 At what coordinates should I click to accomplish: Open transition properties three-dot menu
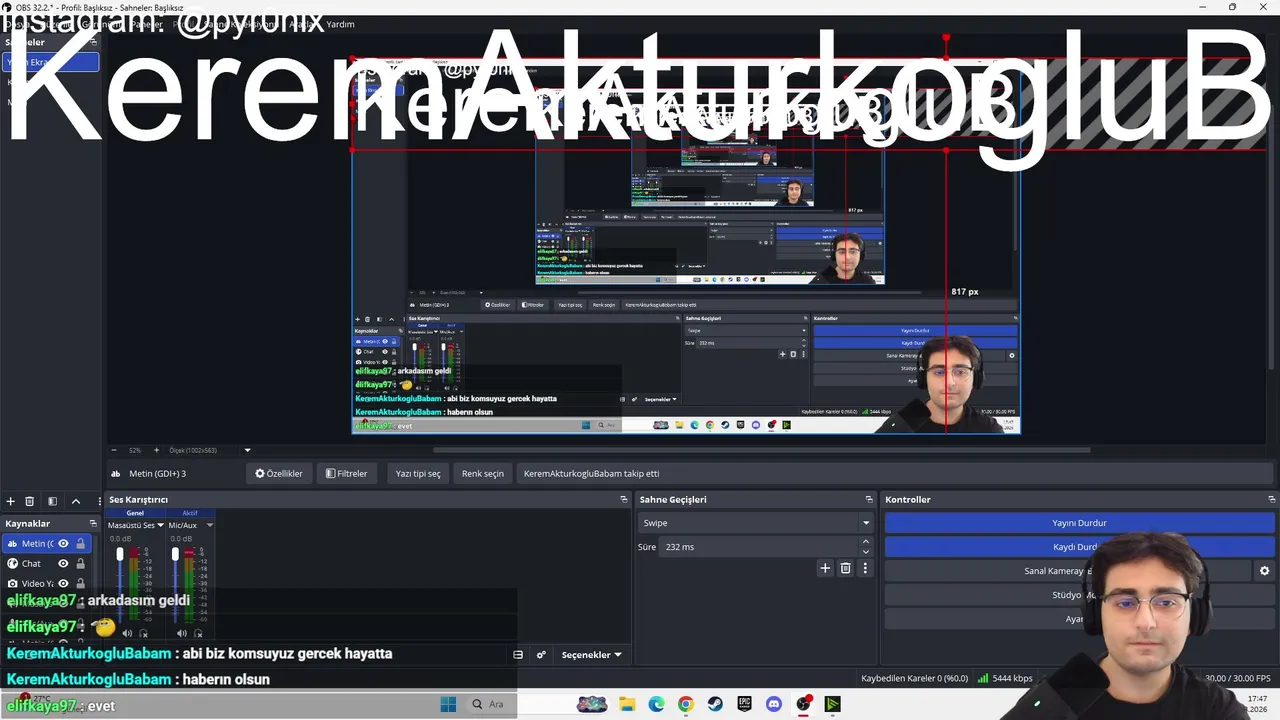click(865, 568)
